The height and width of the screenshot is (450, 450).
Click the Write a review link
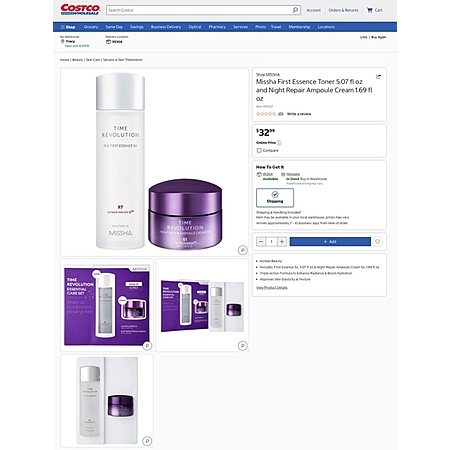point(299,114)
